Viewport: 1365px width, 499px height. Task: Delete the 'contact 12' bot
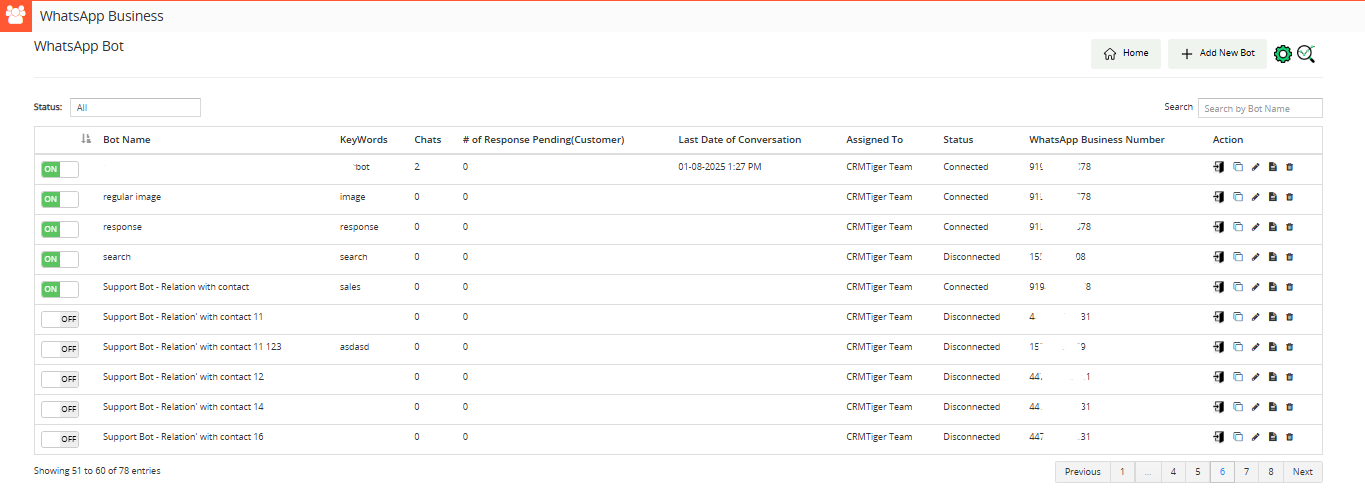point(1289,377)
